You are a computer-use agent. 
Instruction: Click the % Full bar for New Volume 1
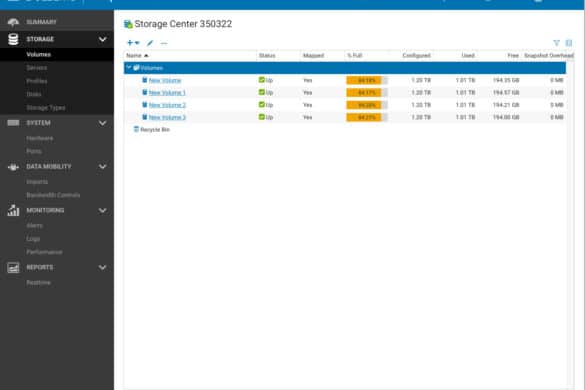(367, 93)
